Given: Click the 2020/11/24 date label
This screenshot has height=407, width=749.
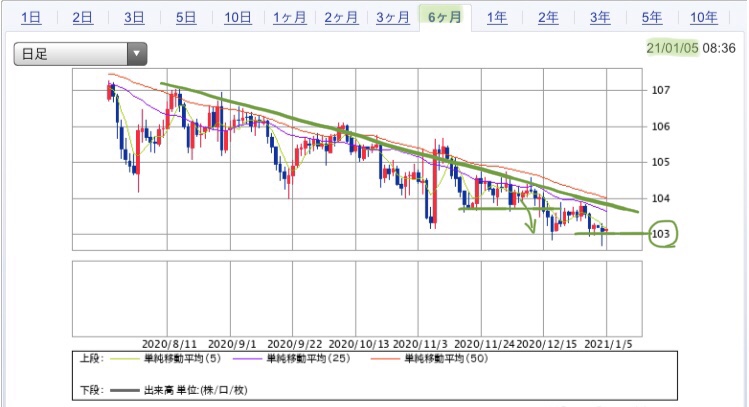Looking at the screenshot, I should [484, 344].
